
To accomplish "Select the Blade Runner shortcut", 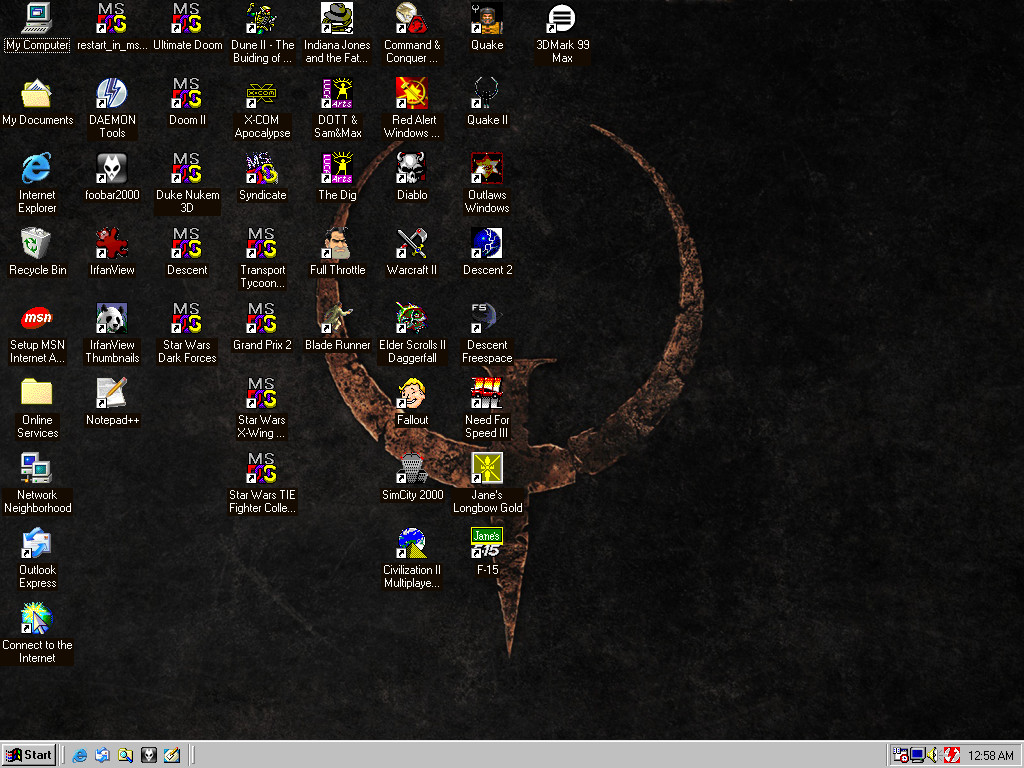I will [337, 319].
